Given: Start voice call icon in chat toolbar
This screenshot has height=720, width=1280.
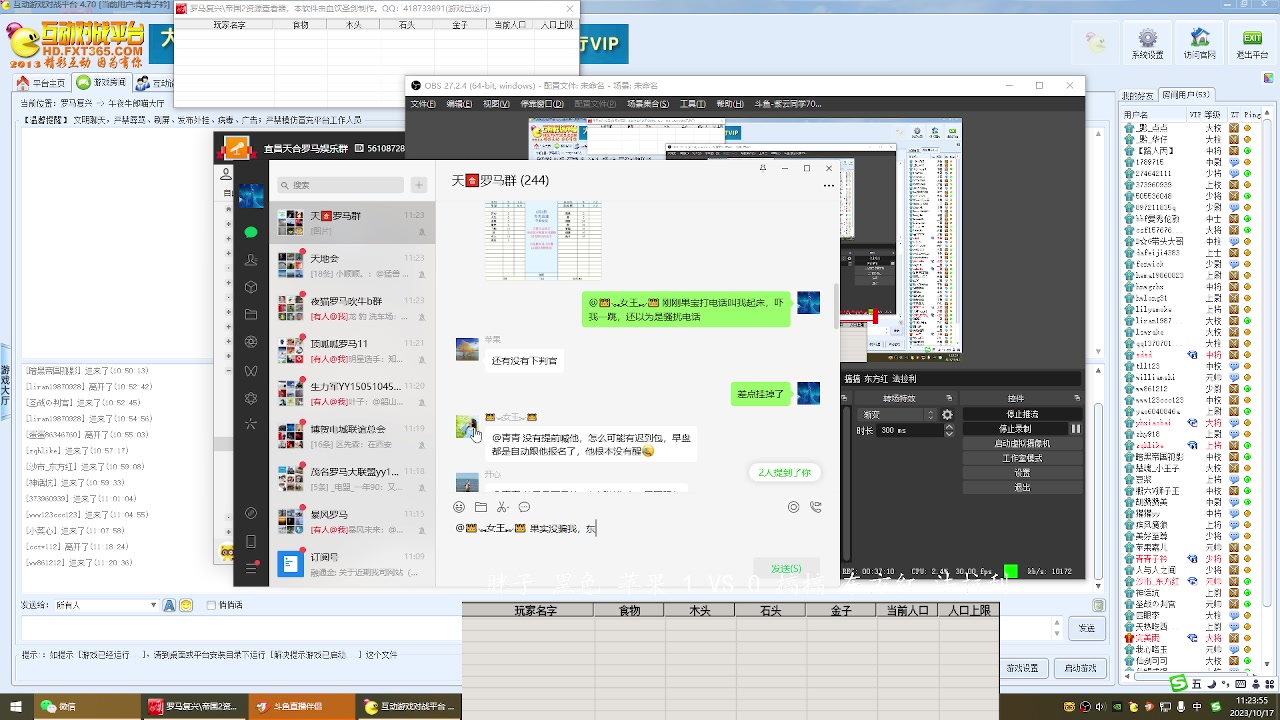Looking at the screenshot, I should (817, 507).
